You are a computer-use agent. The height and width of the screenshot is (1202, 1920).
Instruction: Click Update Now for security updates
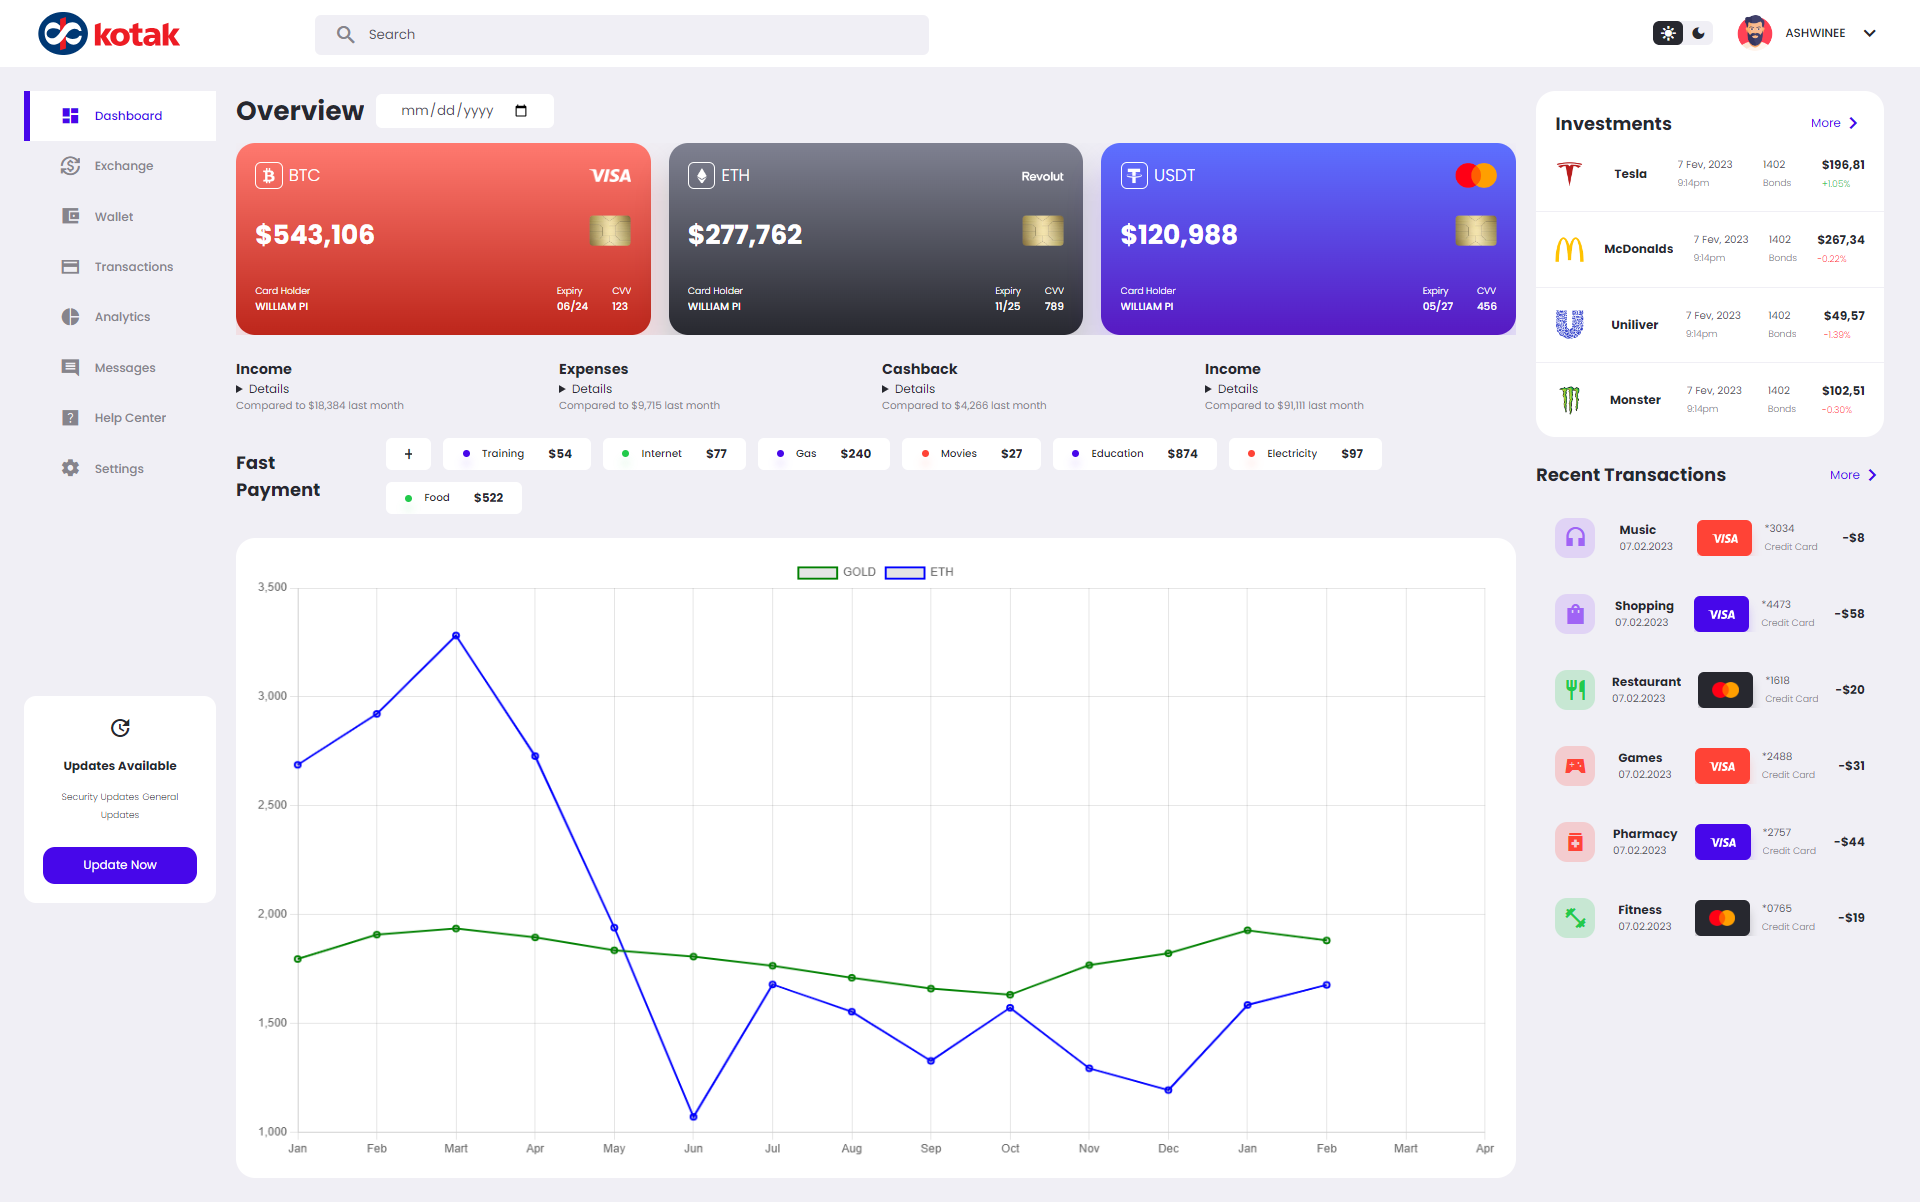[119, 865]
